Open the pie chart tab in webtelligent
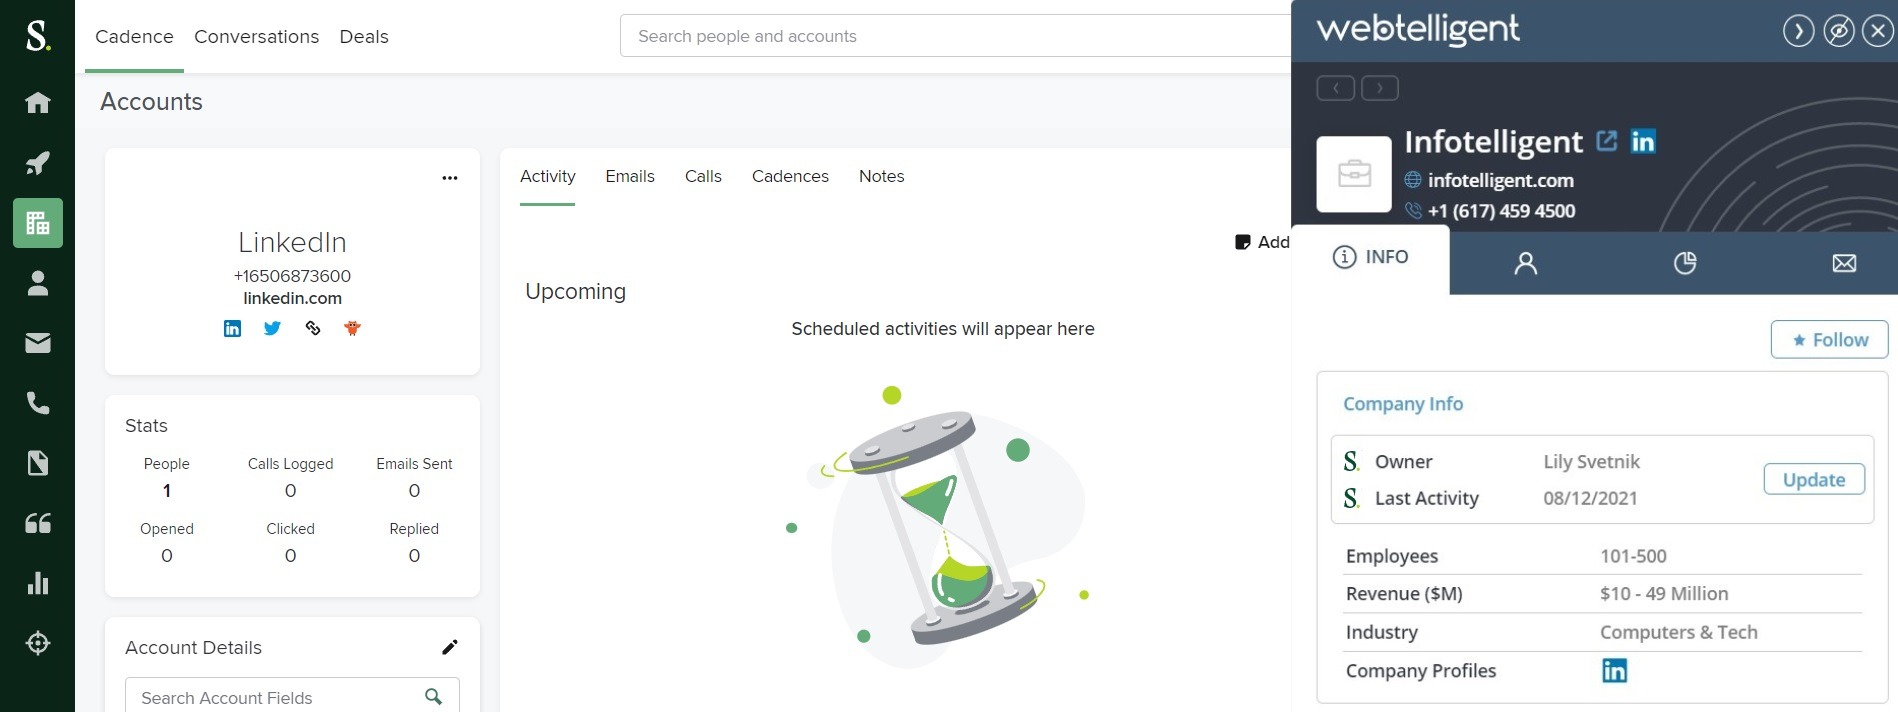 click(x=1685, y=263)
